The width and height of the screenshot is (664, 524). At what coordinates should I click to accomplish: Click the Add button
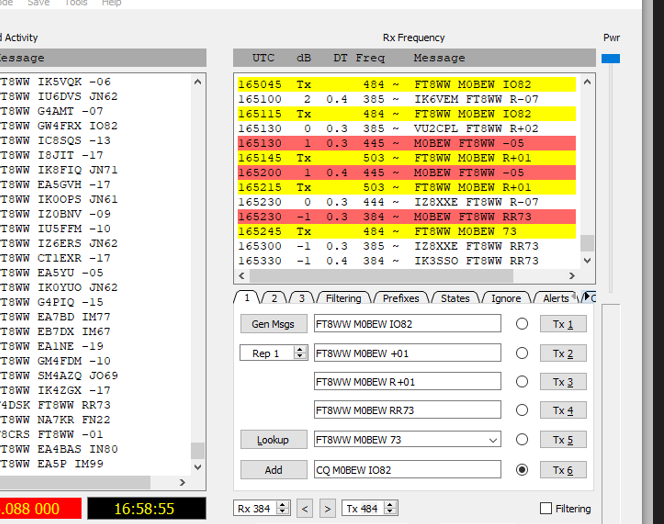(x=274, y=470)
